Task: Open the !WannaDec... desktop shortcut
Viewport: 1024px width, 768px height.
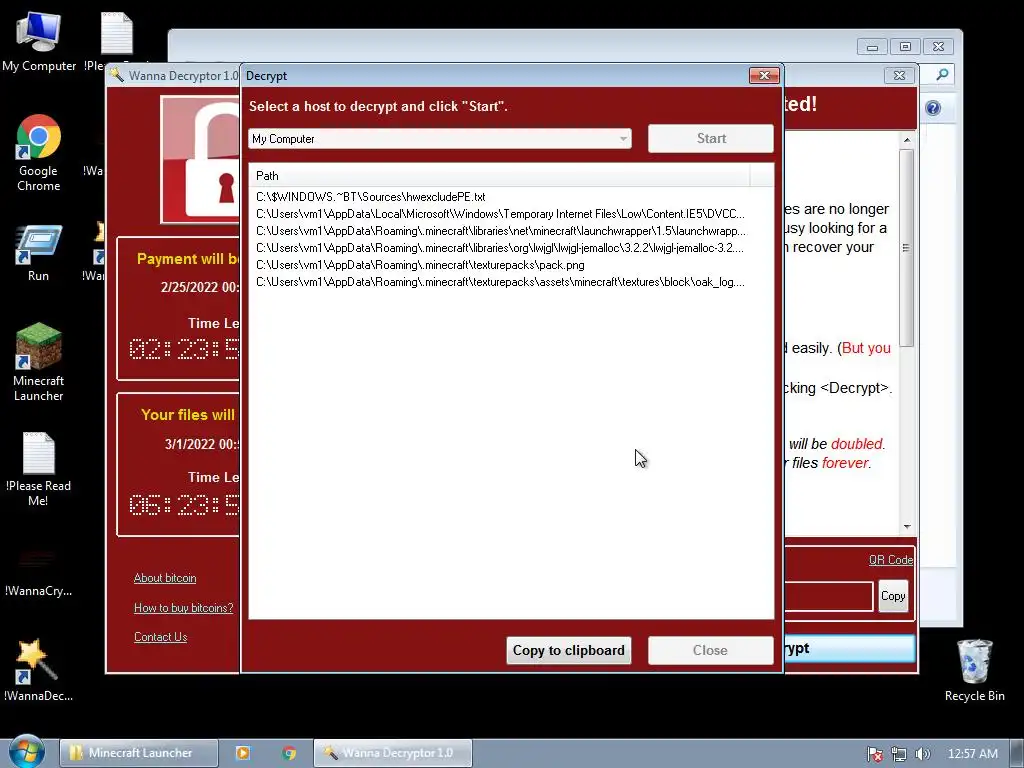Action: (x=39, y=669)
